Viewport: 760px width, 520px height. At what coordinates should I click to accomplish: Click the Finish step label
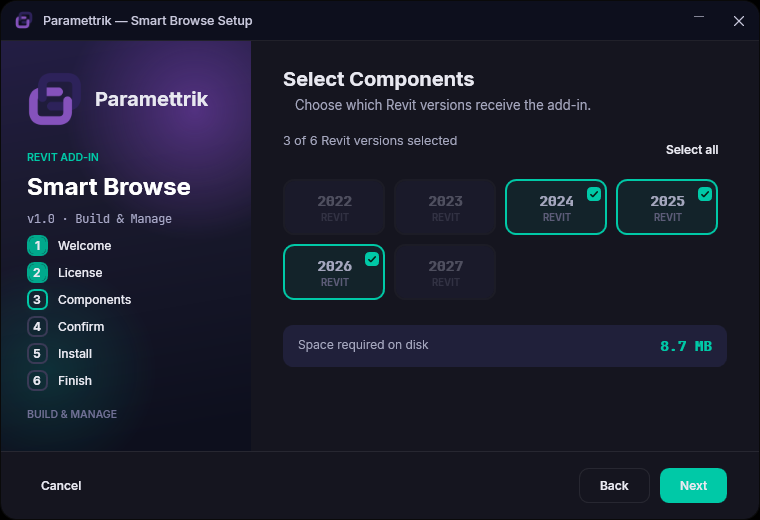pos(75,380)
